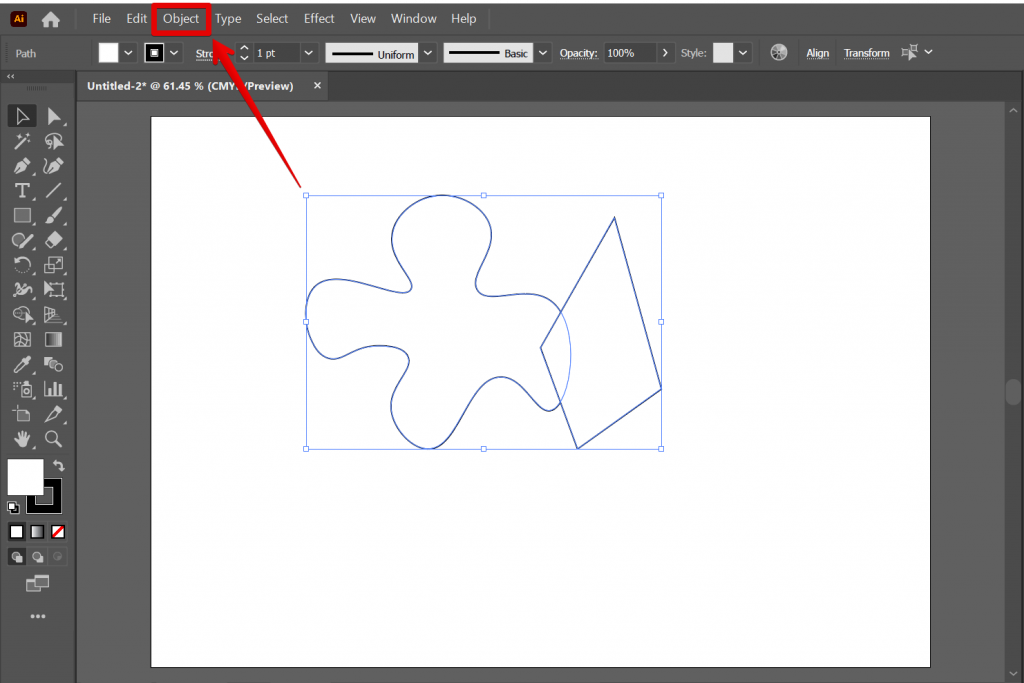Select the Paintbrush tool

tap(54, 215)
